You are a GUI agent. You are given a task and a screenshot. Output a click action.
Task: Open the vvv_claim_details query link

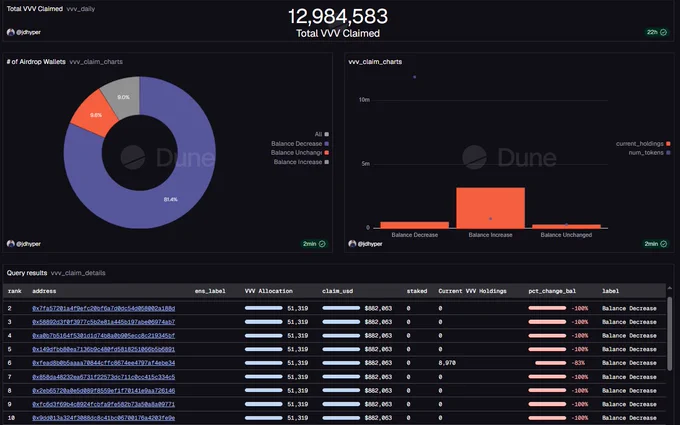point(78,273)
